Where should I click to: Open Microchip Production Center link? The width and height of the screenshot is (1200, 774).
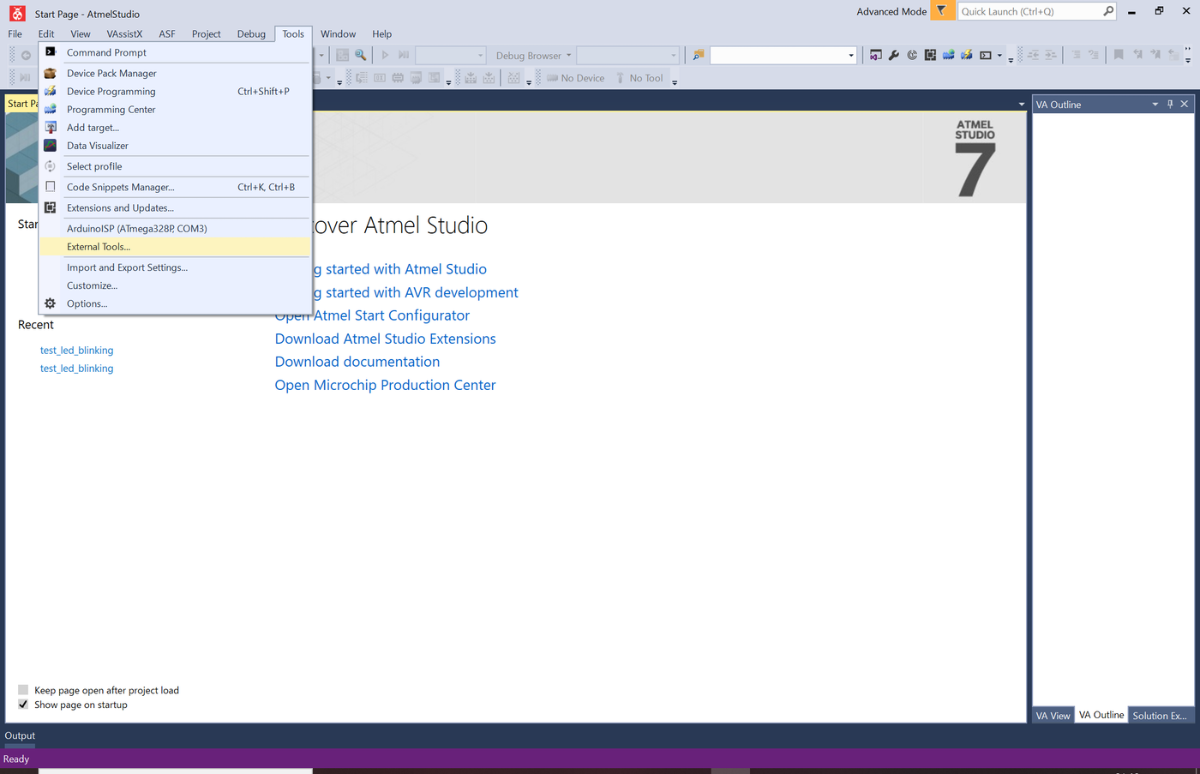tap(385, 385)
